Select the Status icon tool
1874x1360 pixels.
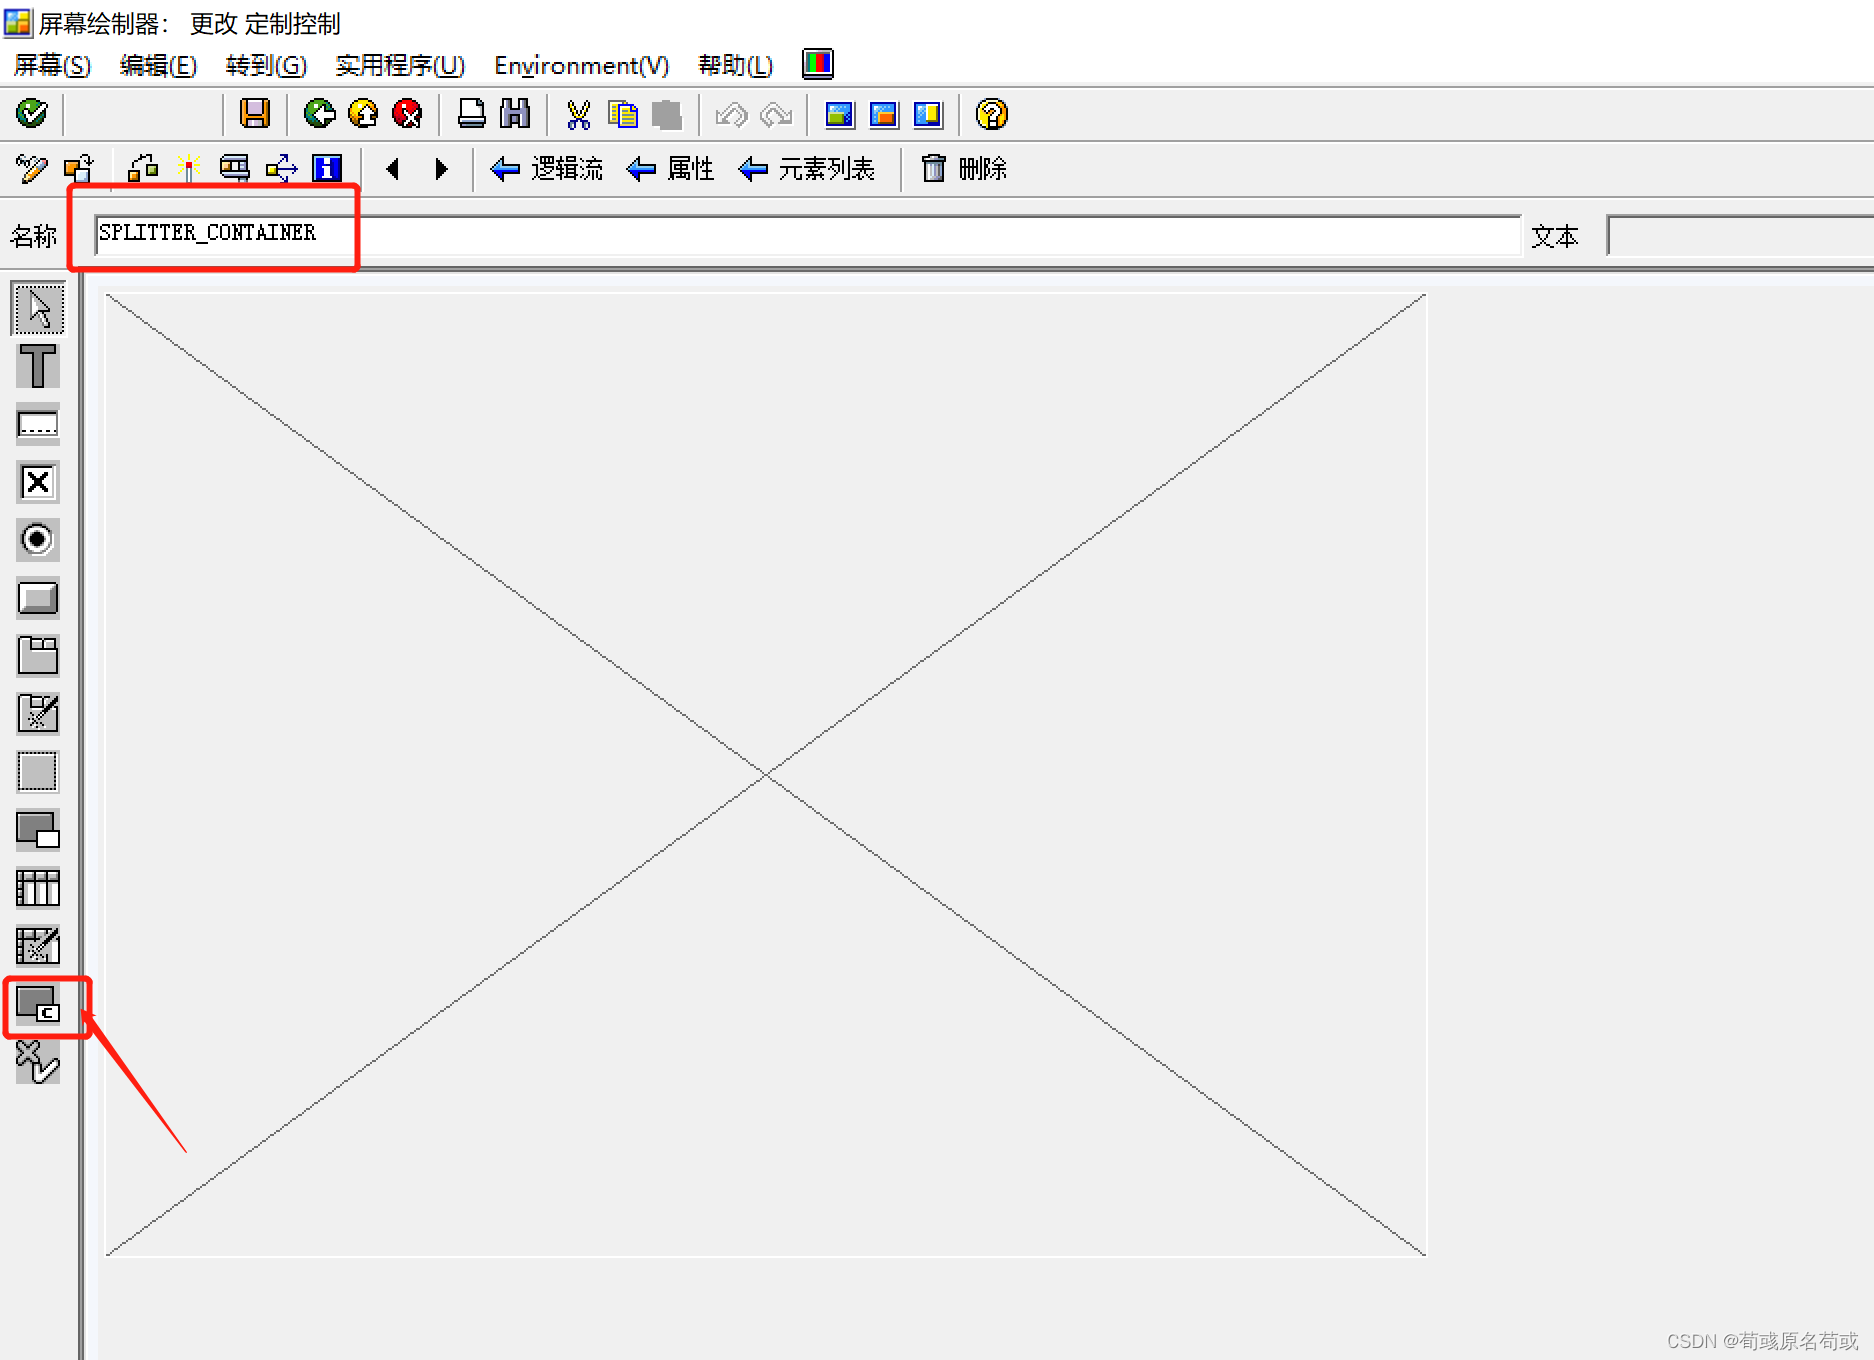tap(38, 1061)
